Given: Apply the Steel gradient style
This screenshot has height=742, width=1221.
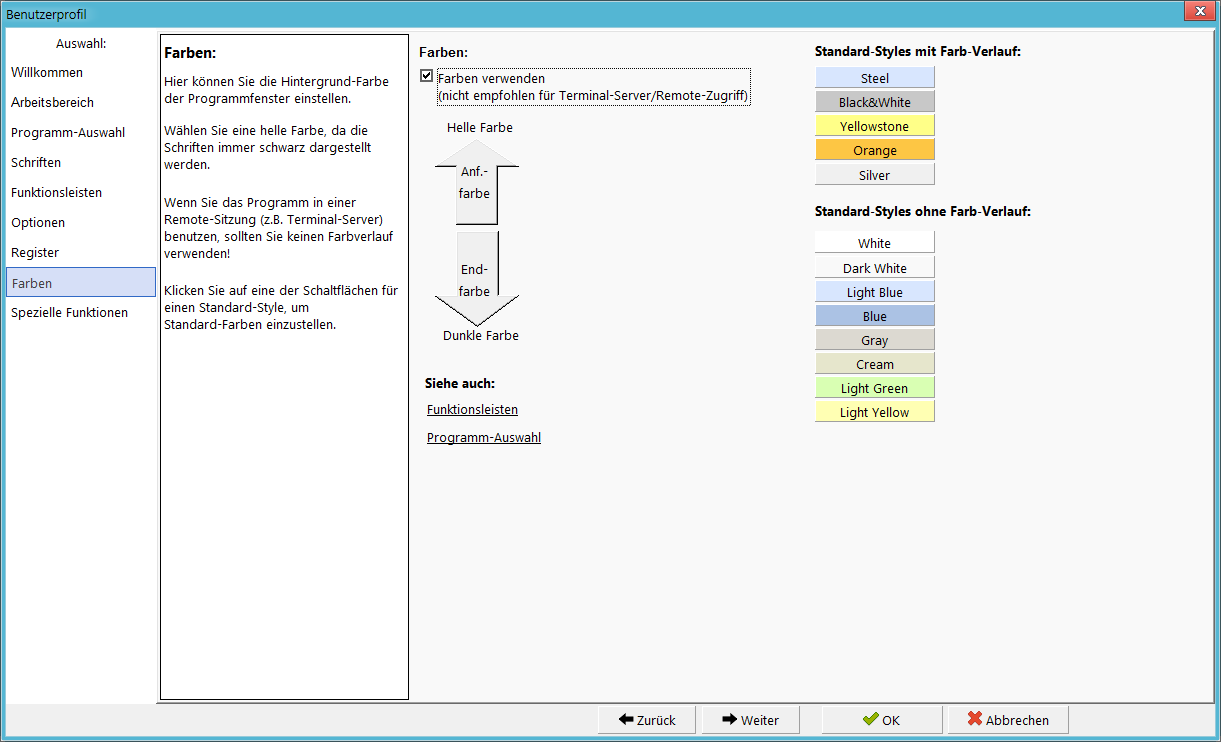Looking at the screenshot, I should pyautogui.click(x=874, y=78).
